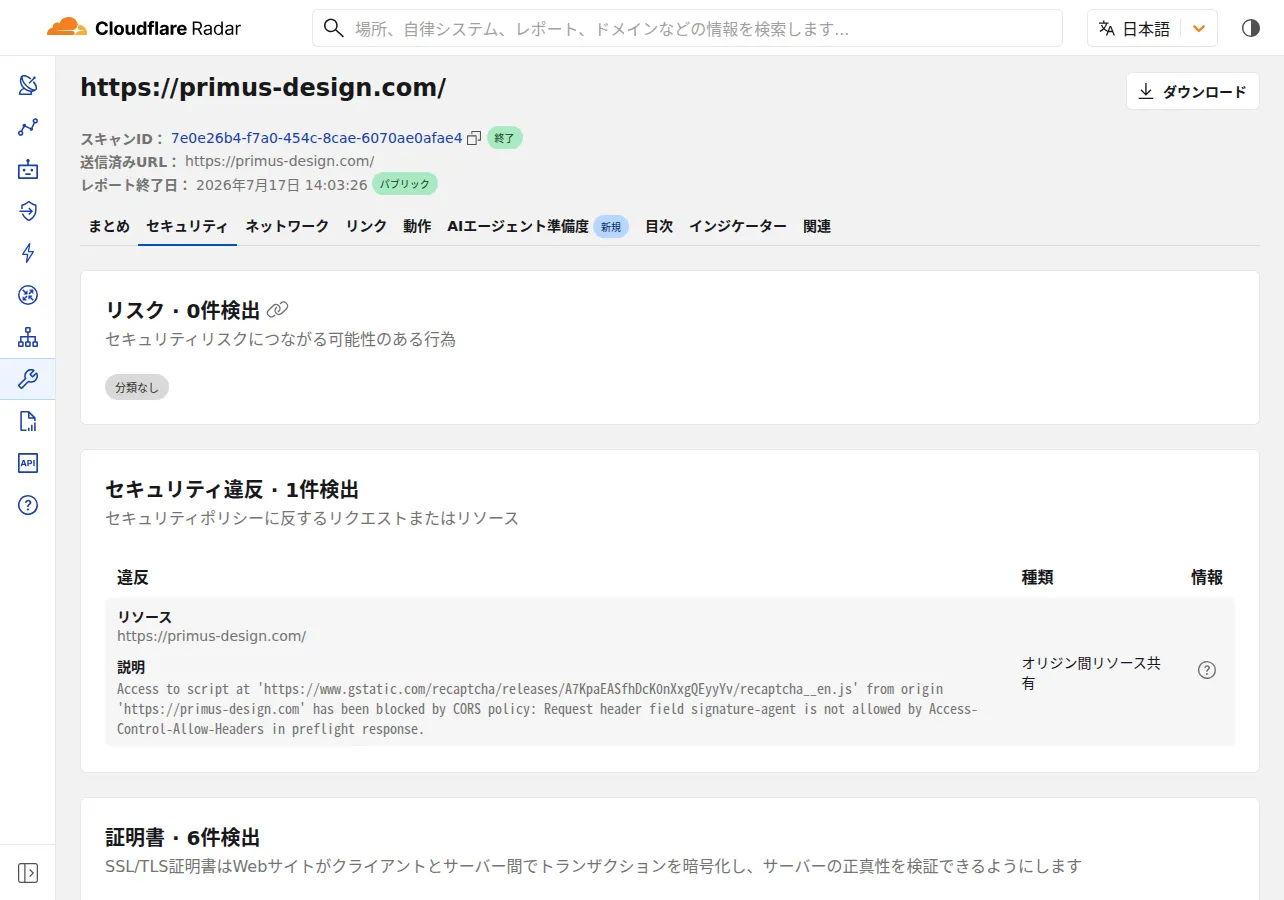Open the scan ID link 7e0e26b4-f7a0-454c-8cae-6070ae0afae4
The height and width of the screenshot is (900, 1284).
pyautogui.click(x=317, y=138)
